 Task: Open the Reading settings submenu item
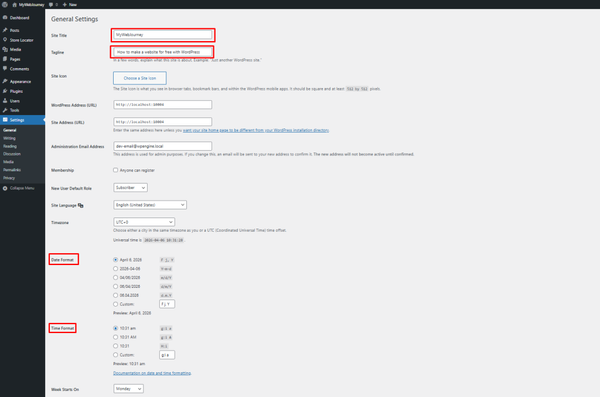(x=10, y=146)
